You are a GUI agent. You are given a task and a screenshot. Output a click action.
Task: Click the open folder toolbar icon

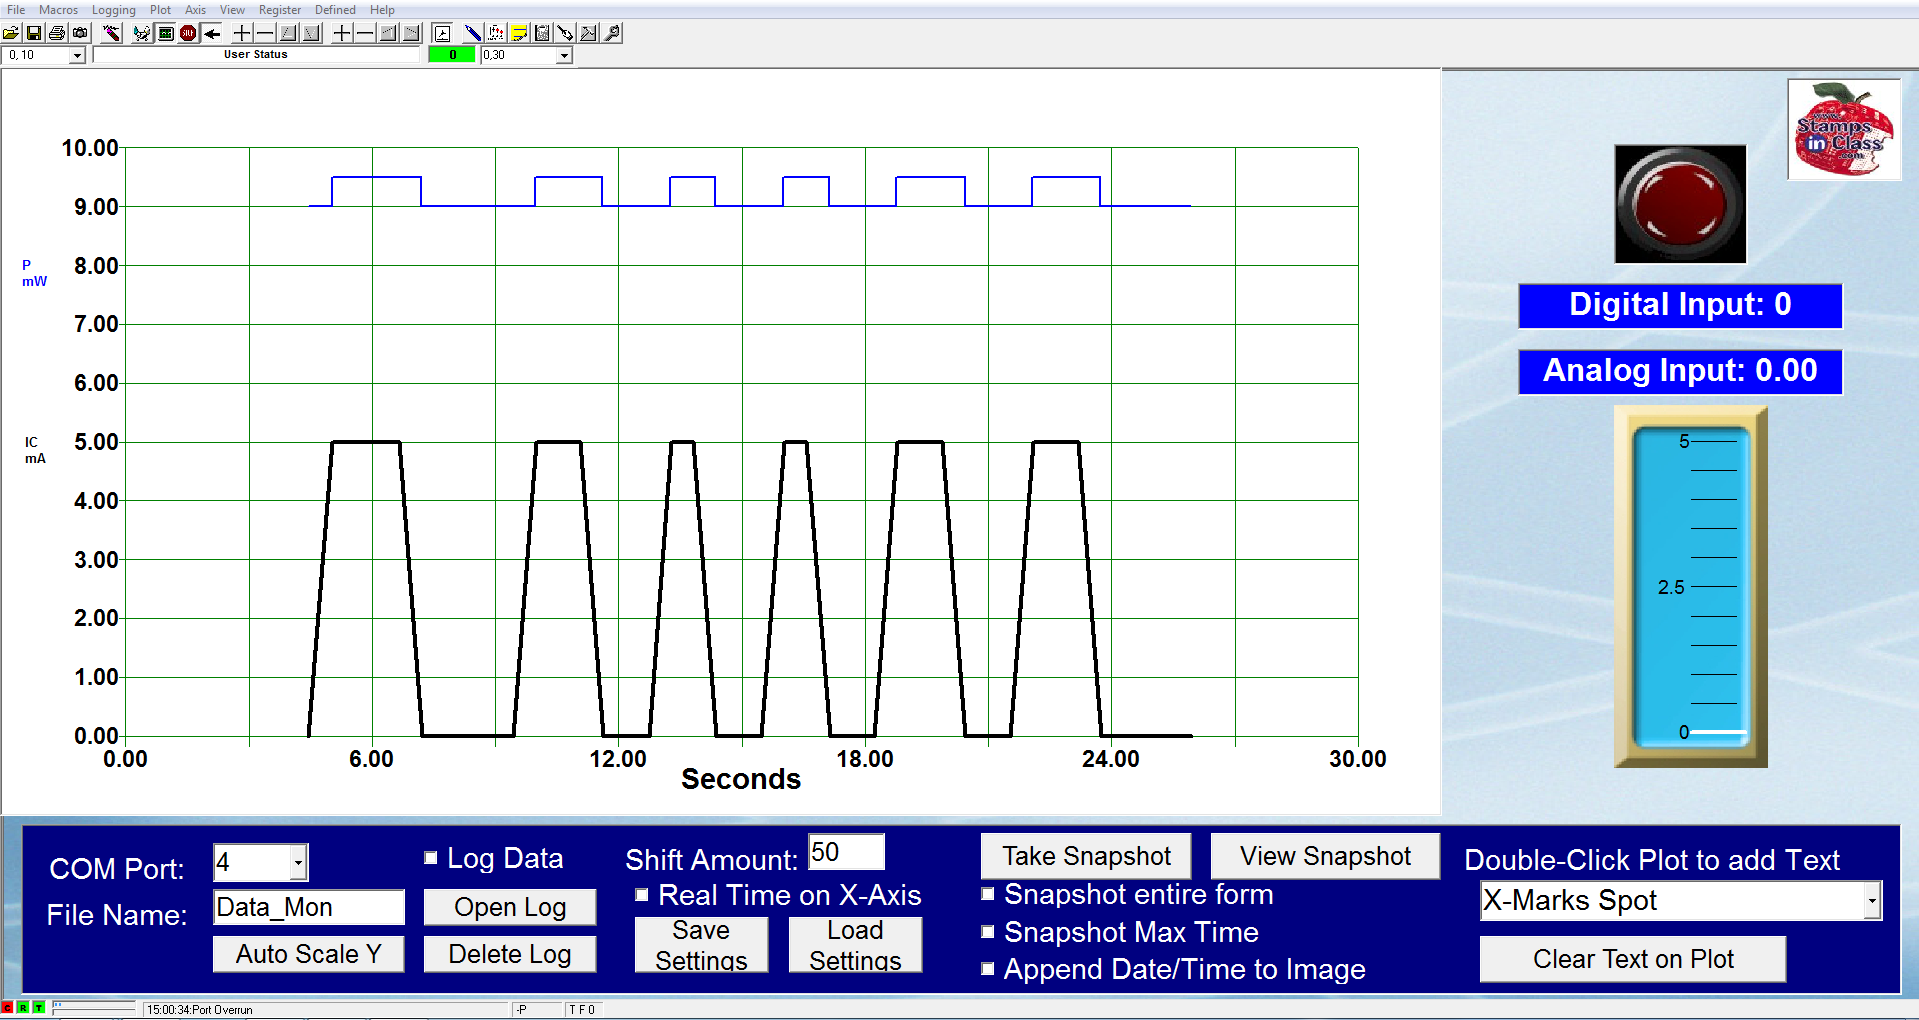pos(11,33)
